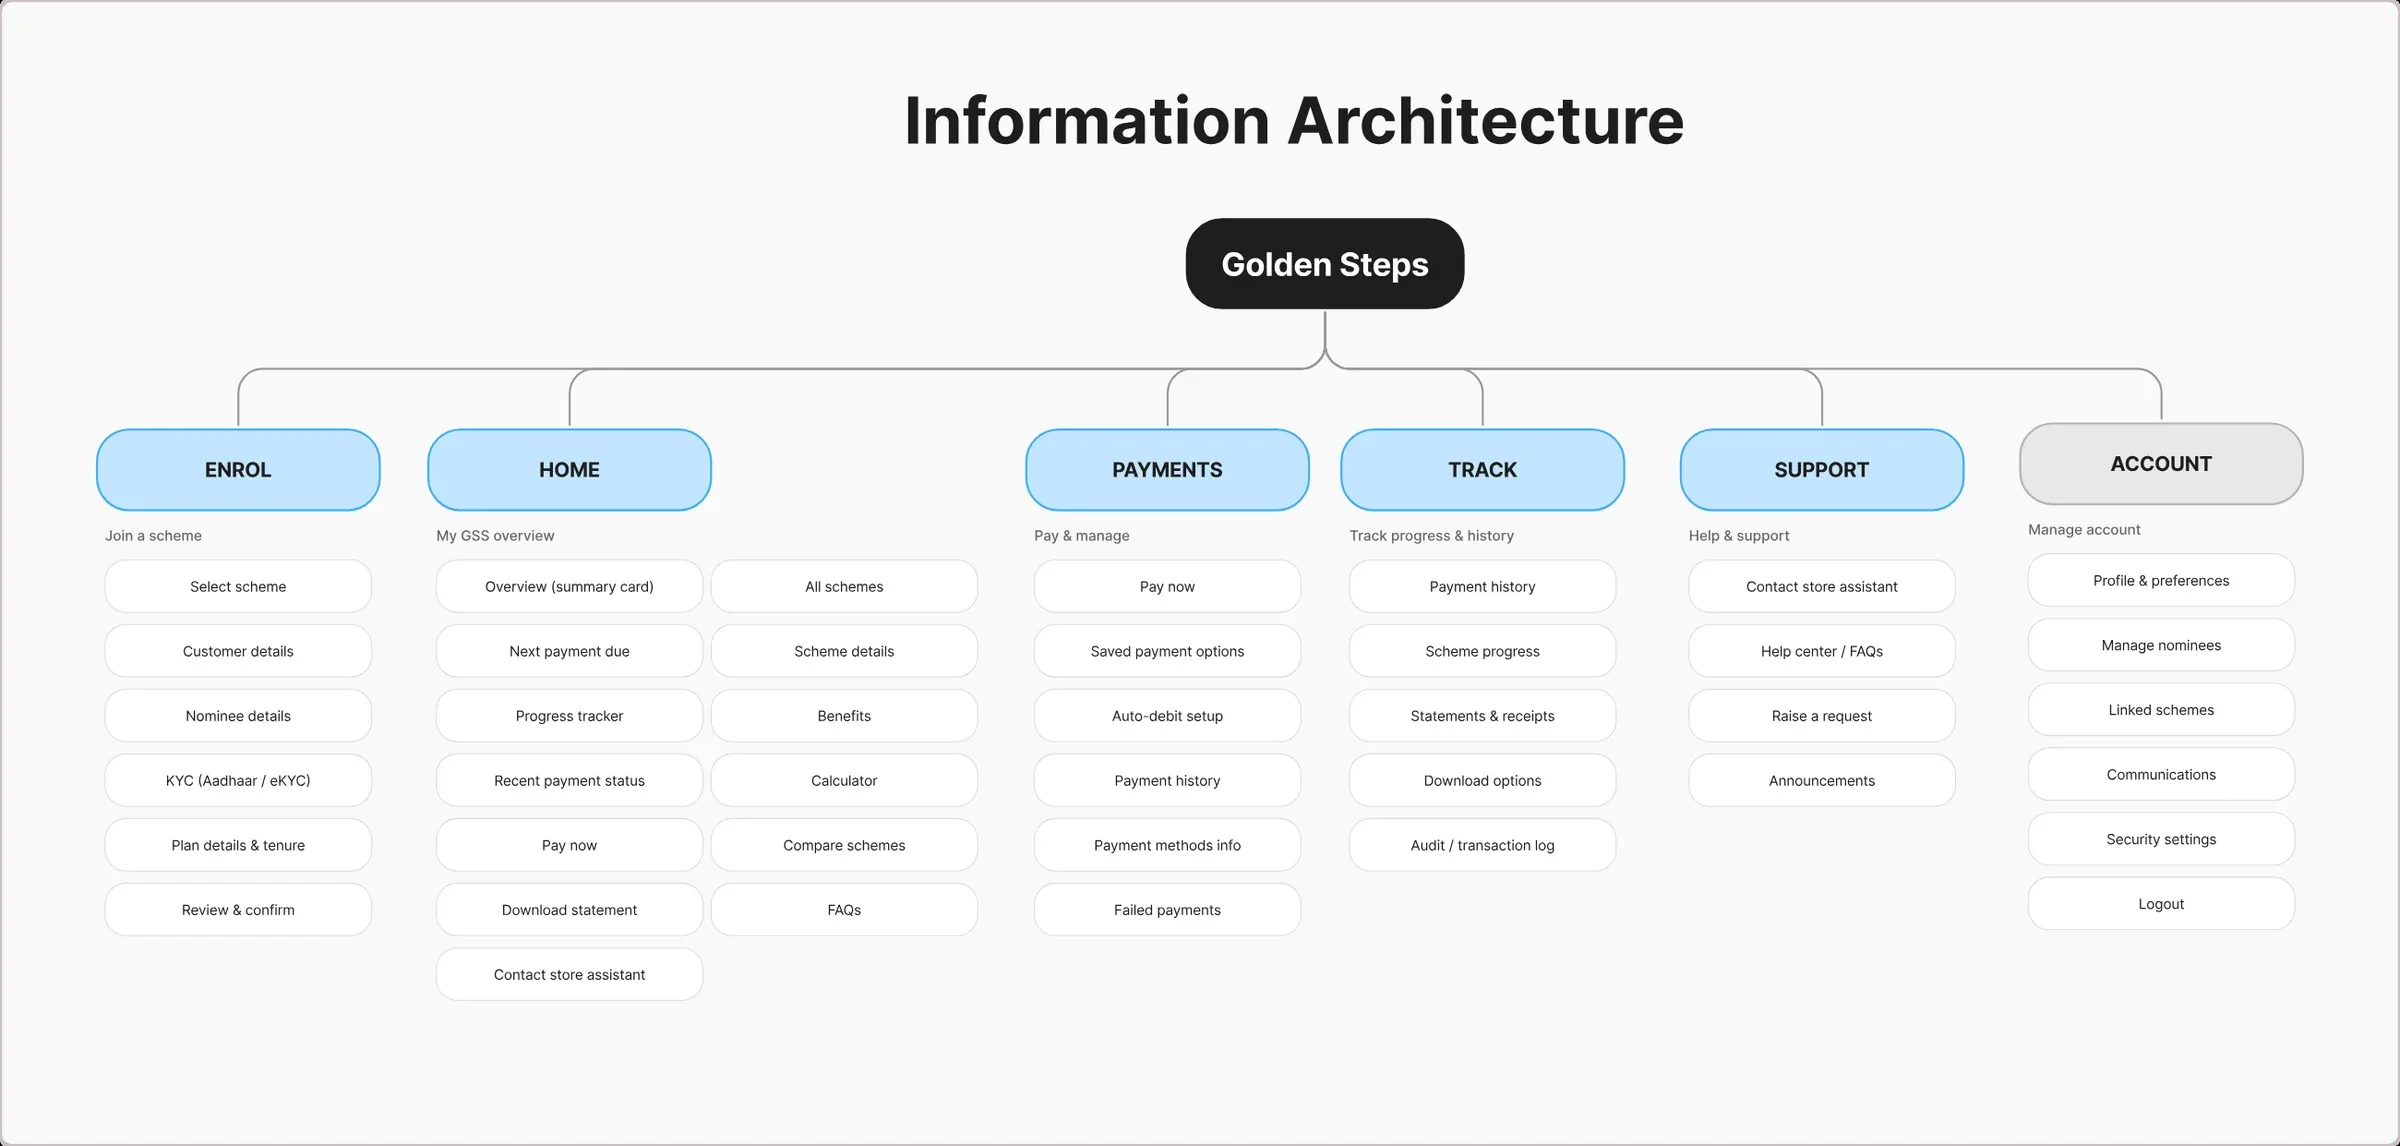Image resolution: width=2400 pixels, height=1146 pixels.
Task: Click the Golden Steps root node
Action: click(1324, 264)
